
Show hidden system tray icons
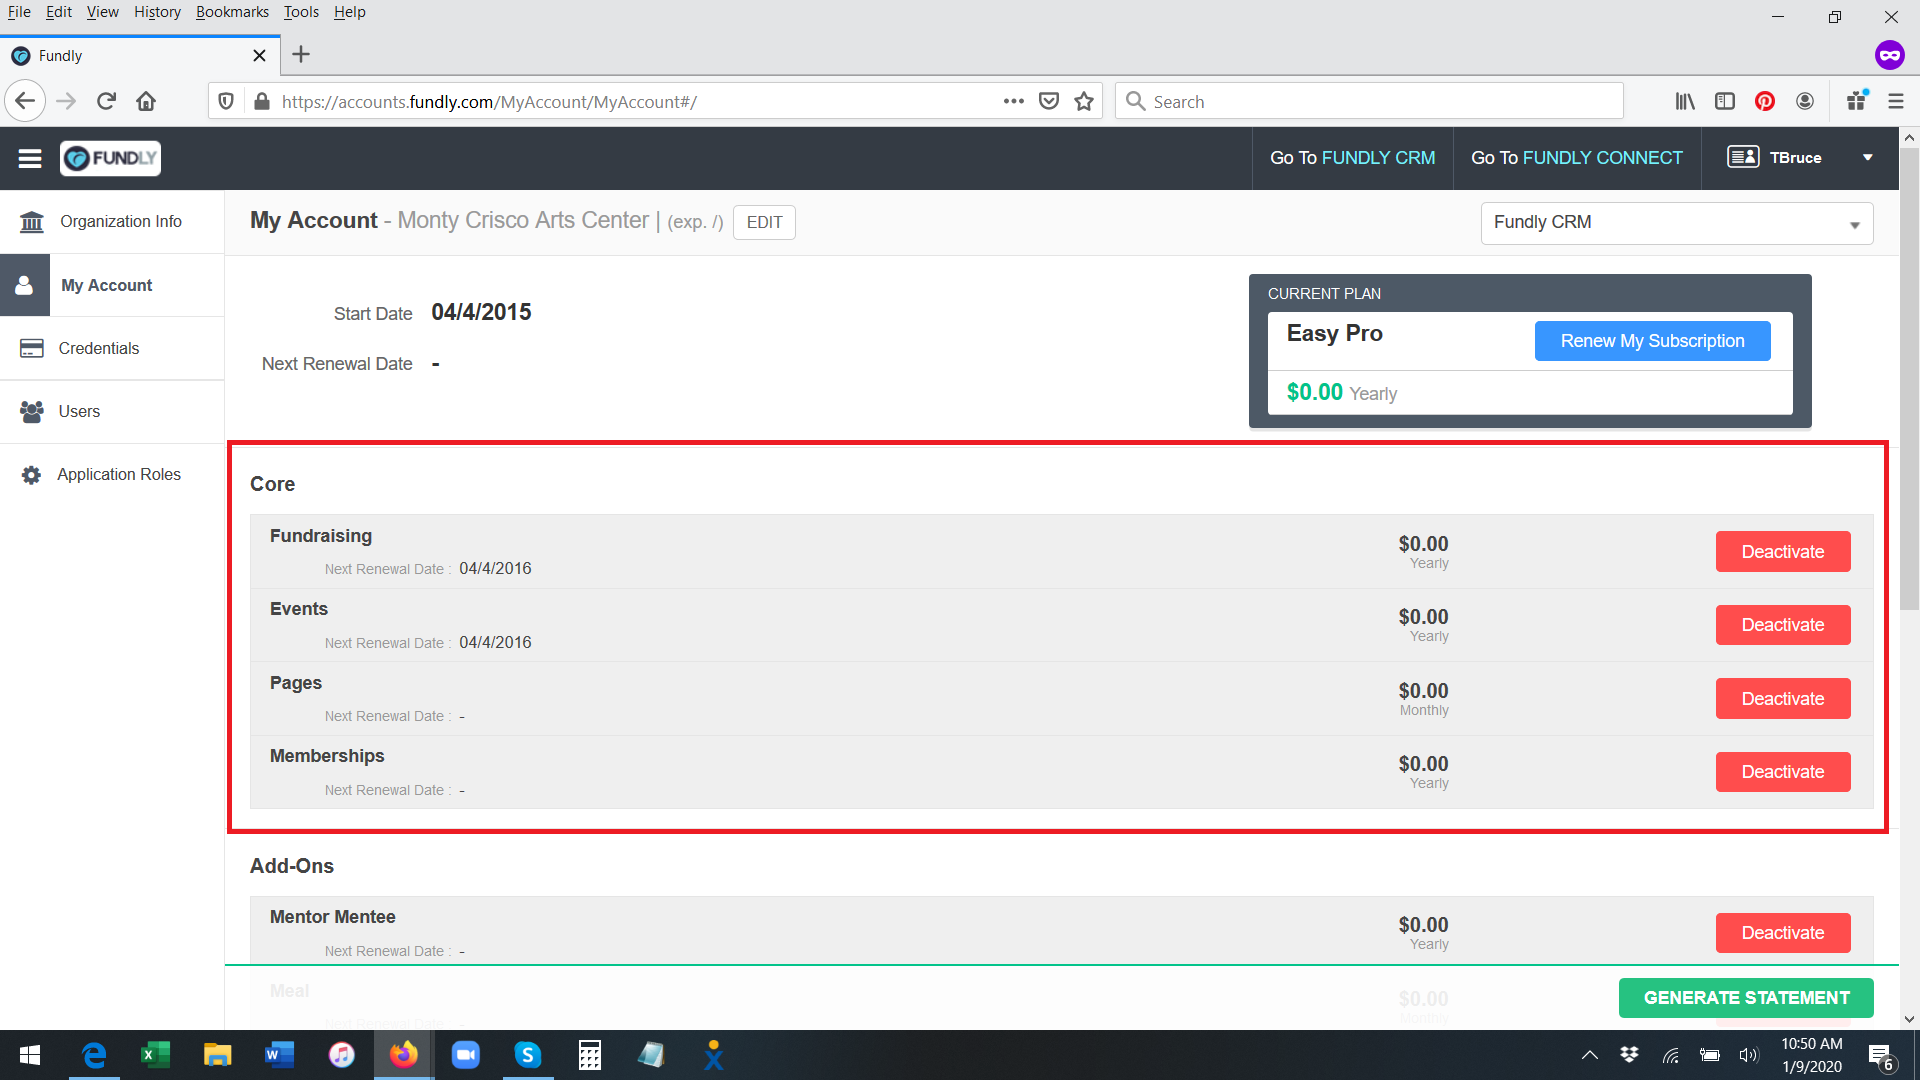[x=1589, y=1055]
